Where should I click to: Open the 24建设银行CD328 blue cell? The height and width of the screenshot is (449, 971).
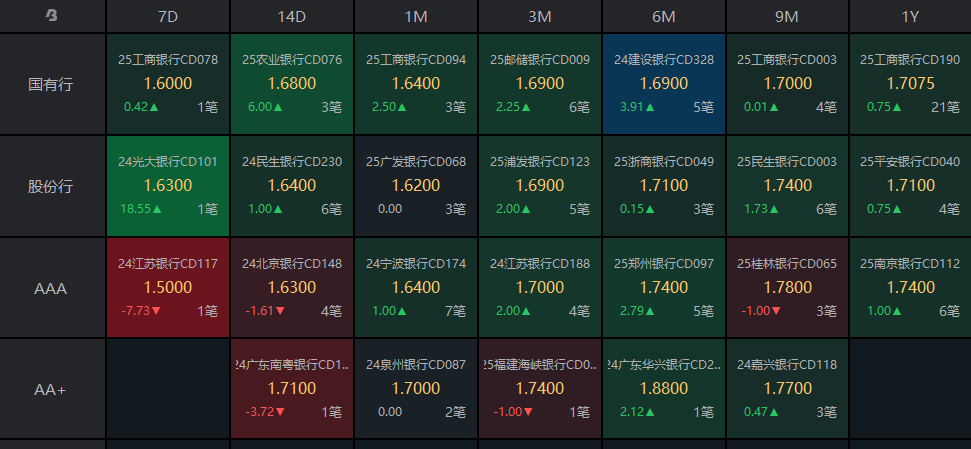pyautogui.click(x=664, y=84)
